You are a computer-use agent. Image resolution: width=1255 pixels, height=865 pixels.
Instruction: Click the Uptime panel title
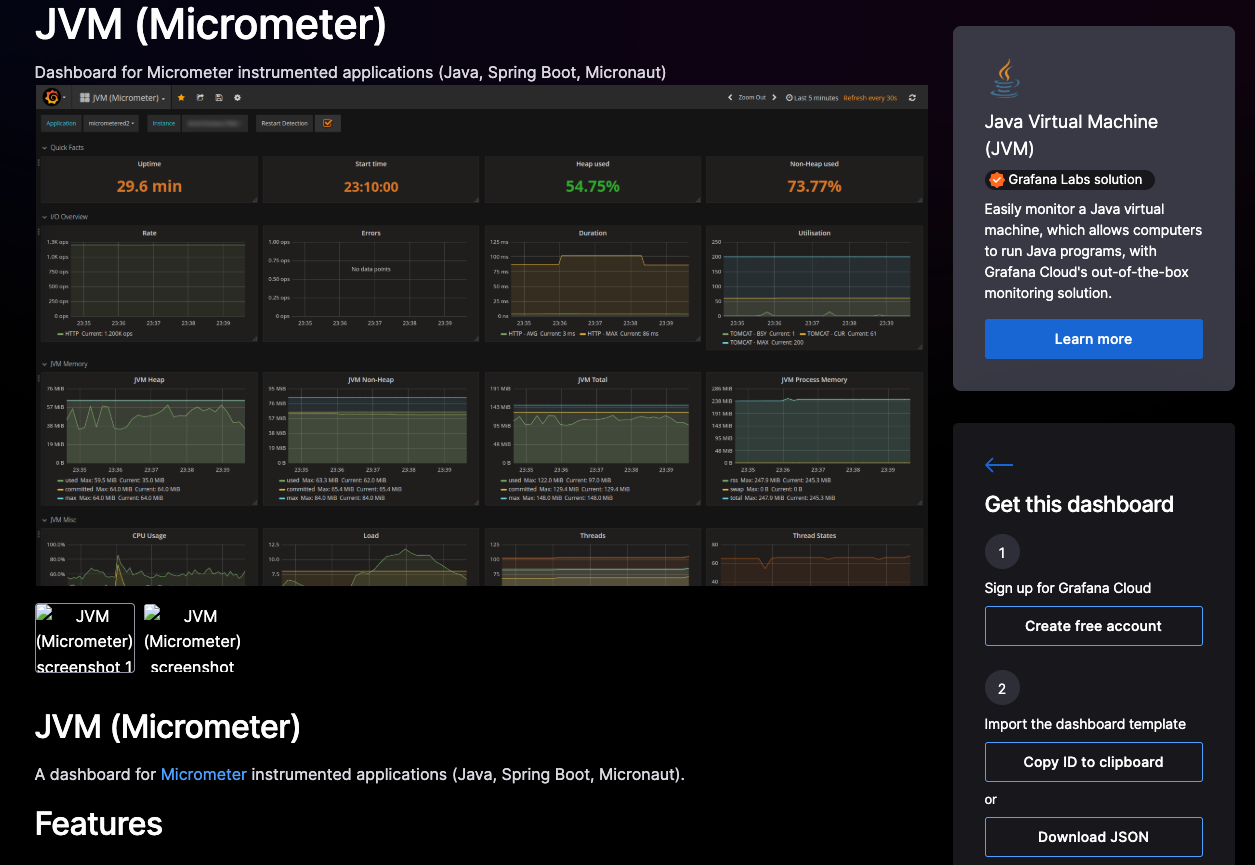point(149,164)
